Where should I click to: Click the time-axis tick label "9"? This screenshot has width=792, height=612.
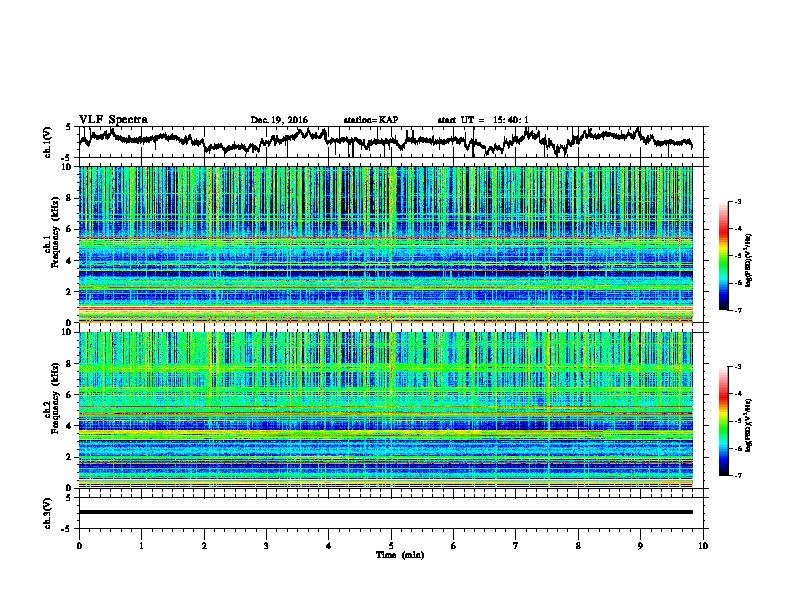(x=640, y=546)
